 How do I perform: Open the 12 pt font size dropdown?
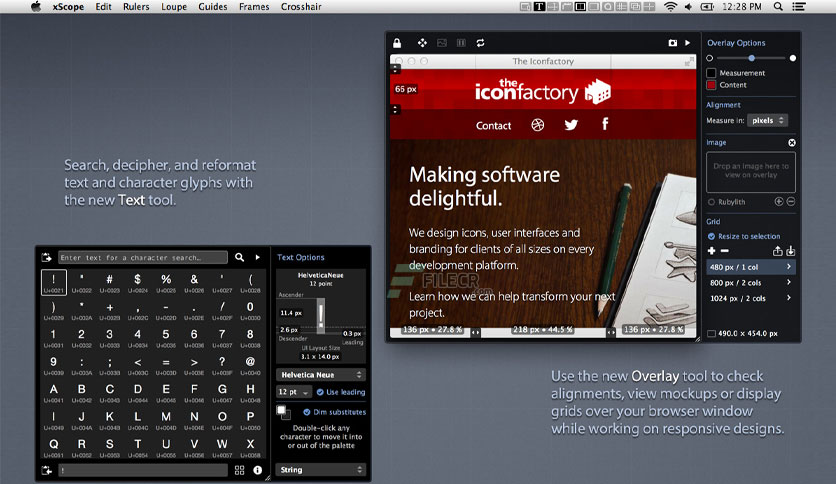[x=293, y=392]
